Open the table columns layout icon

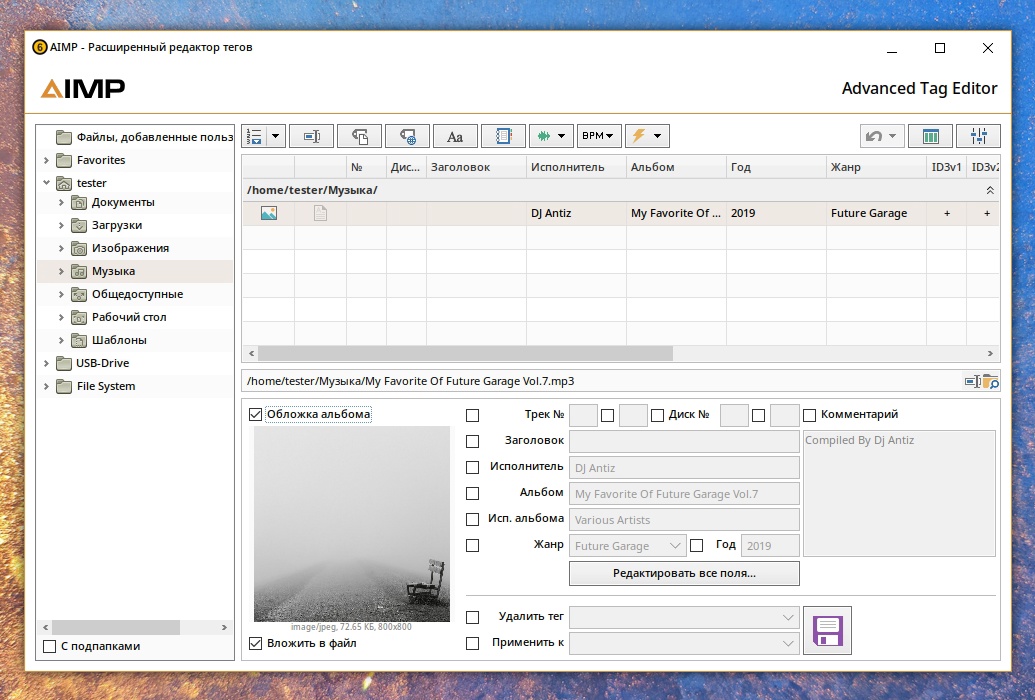930,136
